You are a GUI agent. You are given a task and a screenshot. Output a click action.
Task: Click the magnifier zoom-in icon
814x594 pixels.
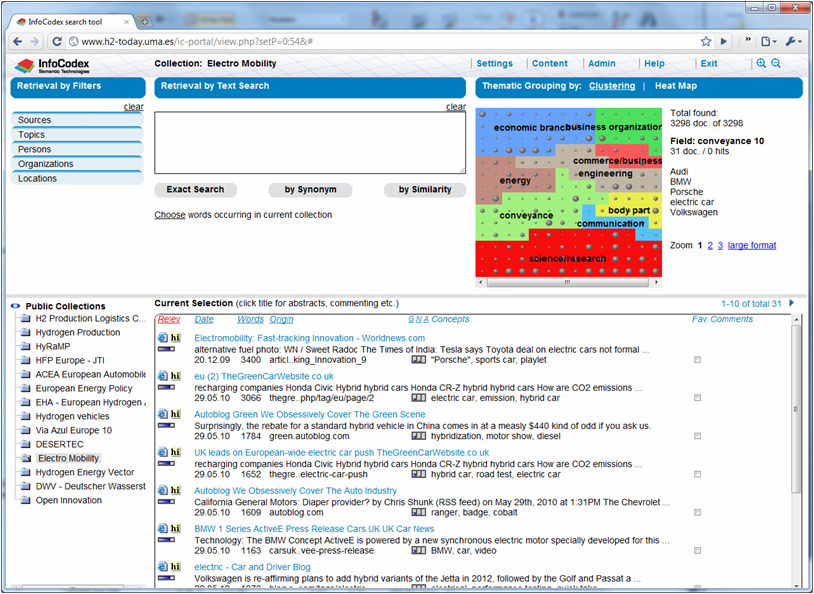coord(761,63)
